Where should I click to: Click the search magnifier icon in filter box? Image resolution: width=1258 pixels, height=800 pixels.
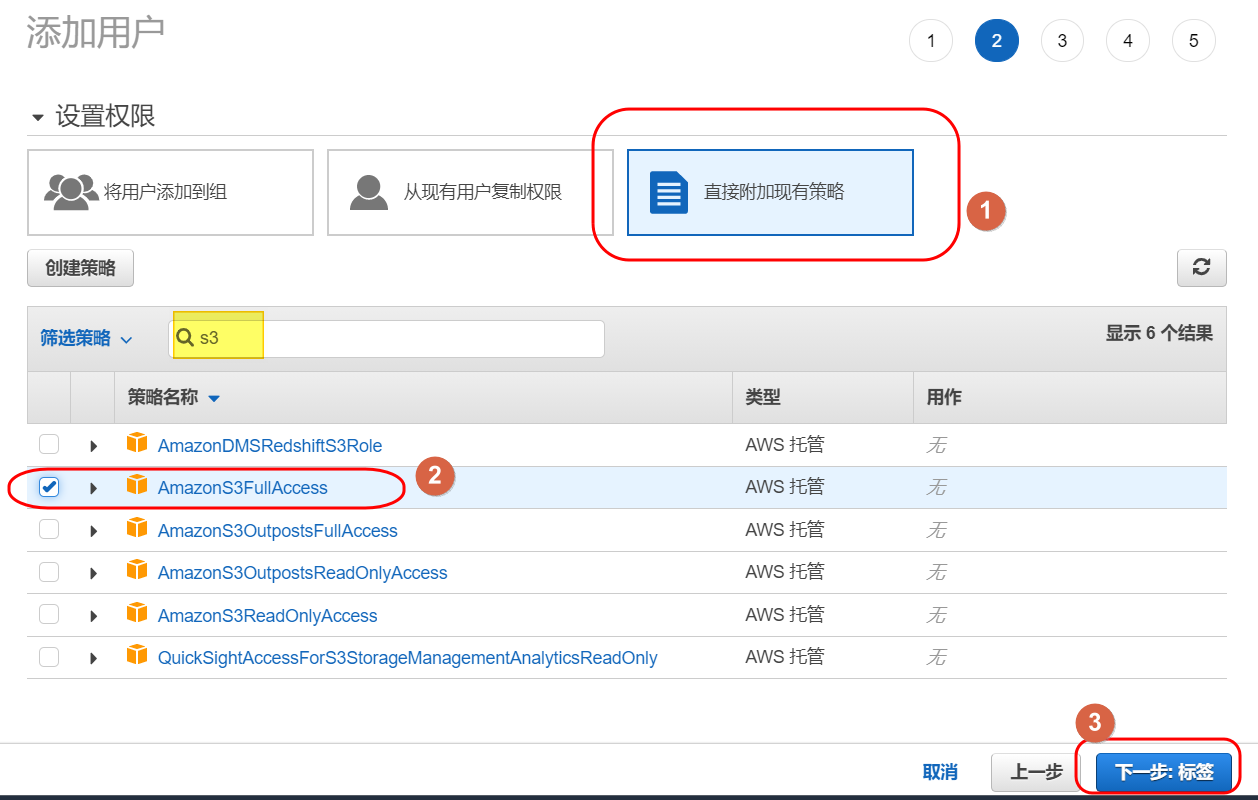coord(185,338)
